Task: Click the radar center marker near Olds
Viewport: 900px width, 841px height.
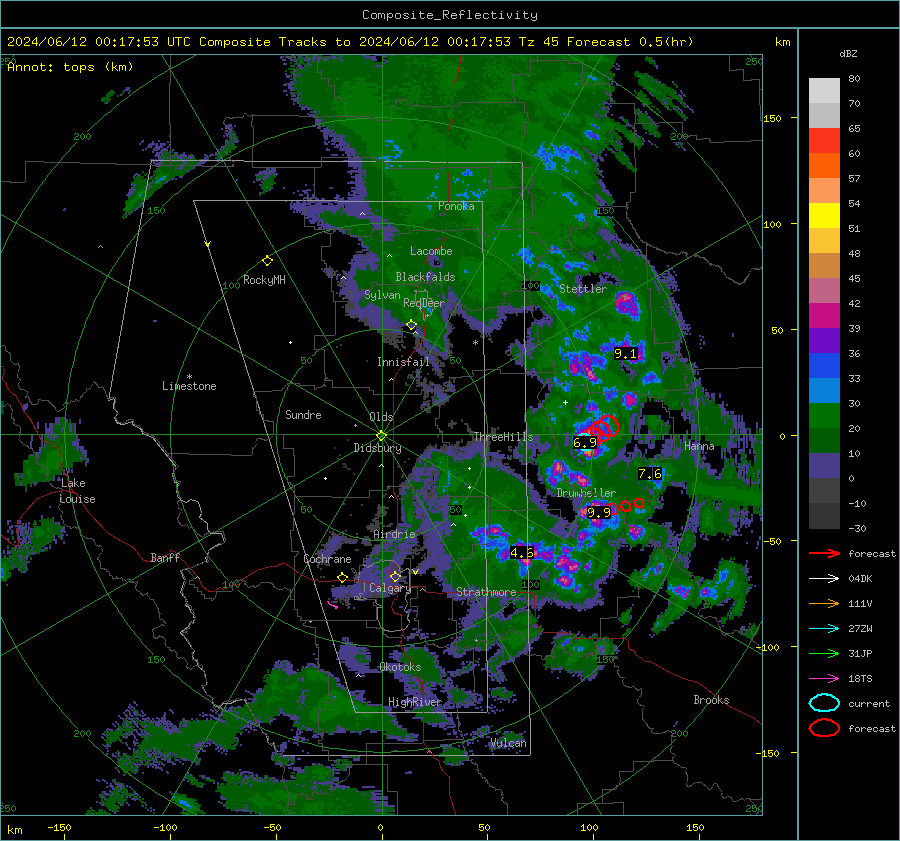Action: click(x=381, y=436)
